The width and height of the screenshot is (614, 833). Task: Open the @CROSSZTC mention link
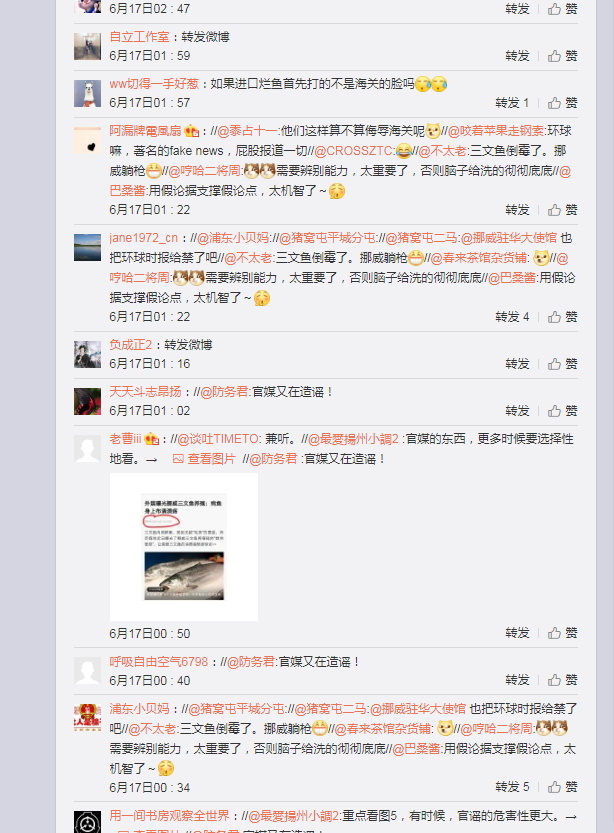[354, 151]
